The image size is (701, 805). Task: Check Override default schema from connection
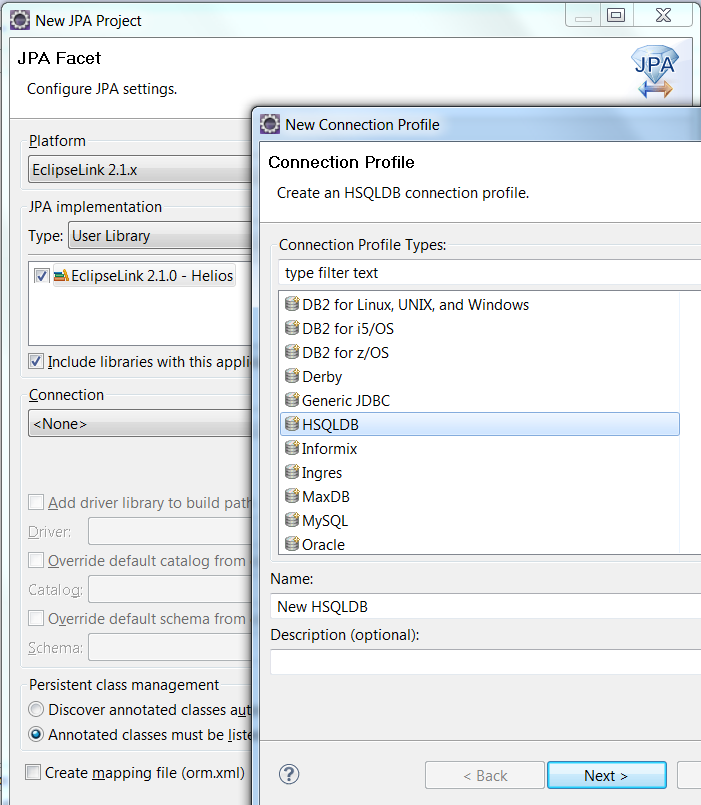36,618
